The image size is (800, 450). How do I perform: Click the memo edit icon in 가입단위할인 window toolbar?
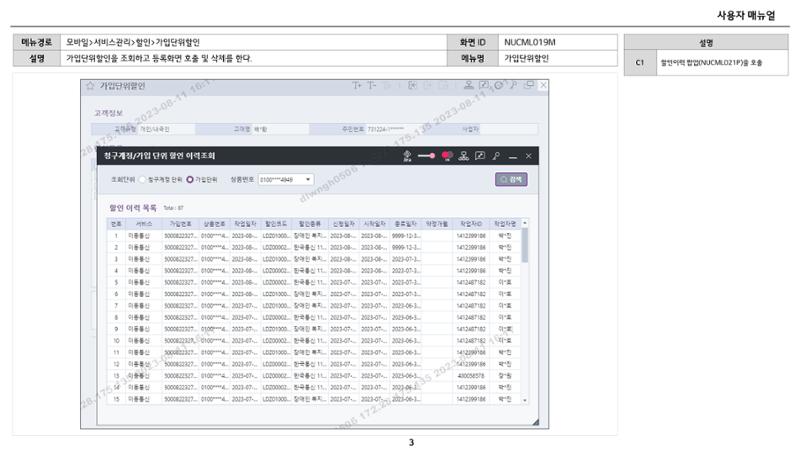pos(484,85)
